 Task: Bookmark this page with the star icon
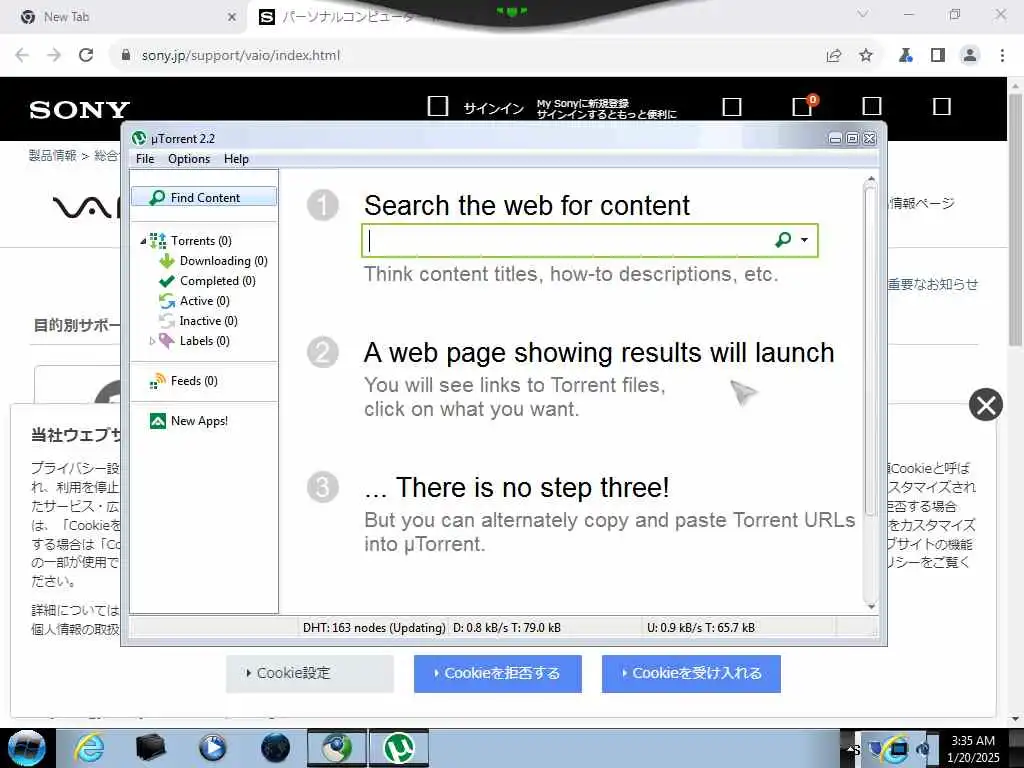tap(866, 56)
